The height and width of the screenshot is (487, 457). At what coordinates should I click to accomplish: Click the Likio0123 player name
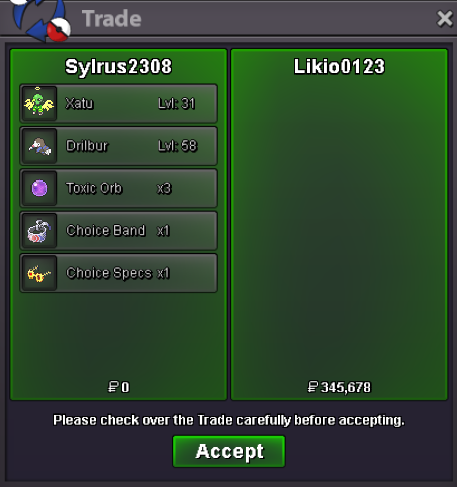pyautogui.click(x=339, y=66)
